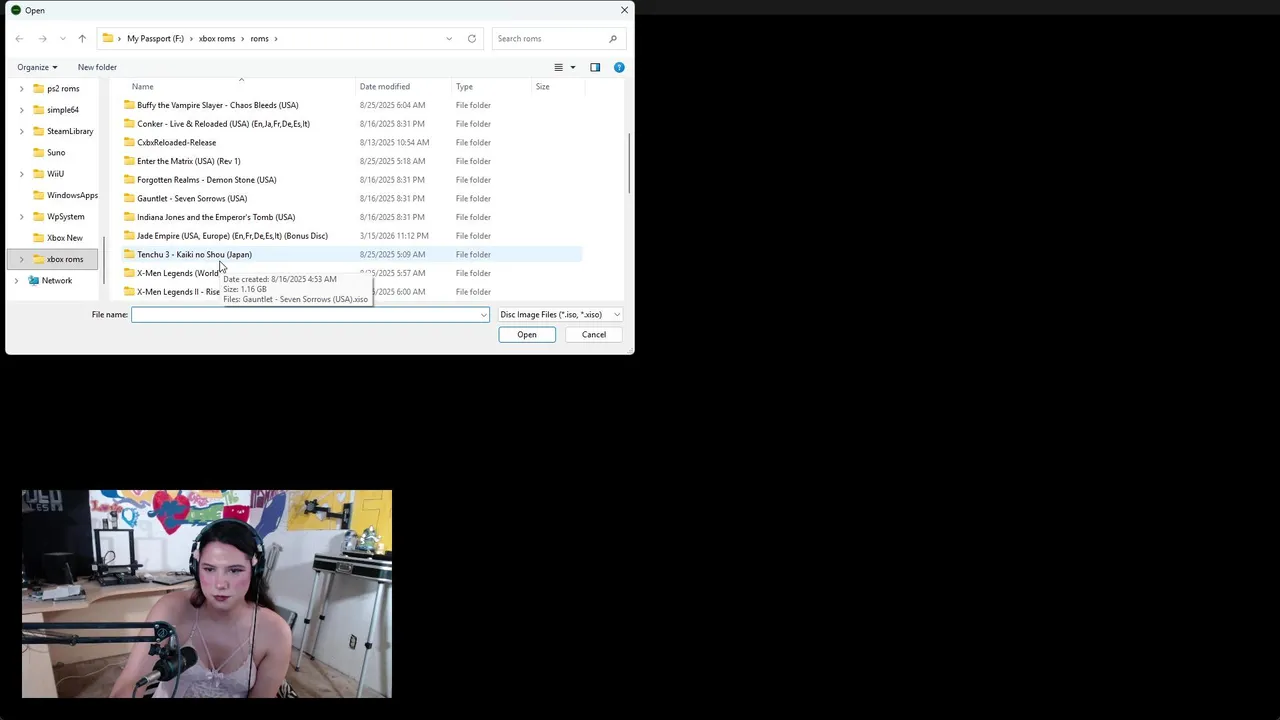This screenshot has width=1280, height=720.
Task: Go back using the Back arrow
Action: 19,39
